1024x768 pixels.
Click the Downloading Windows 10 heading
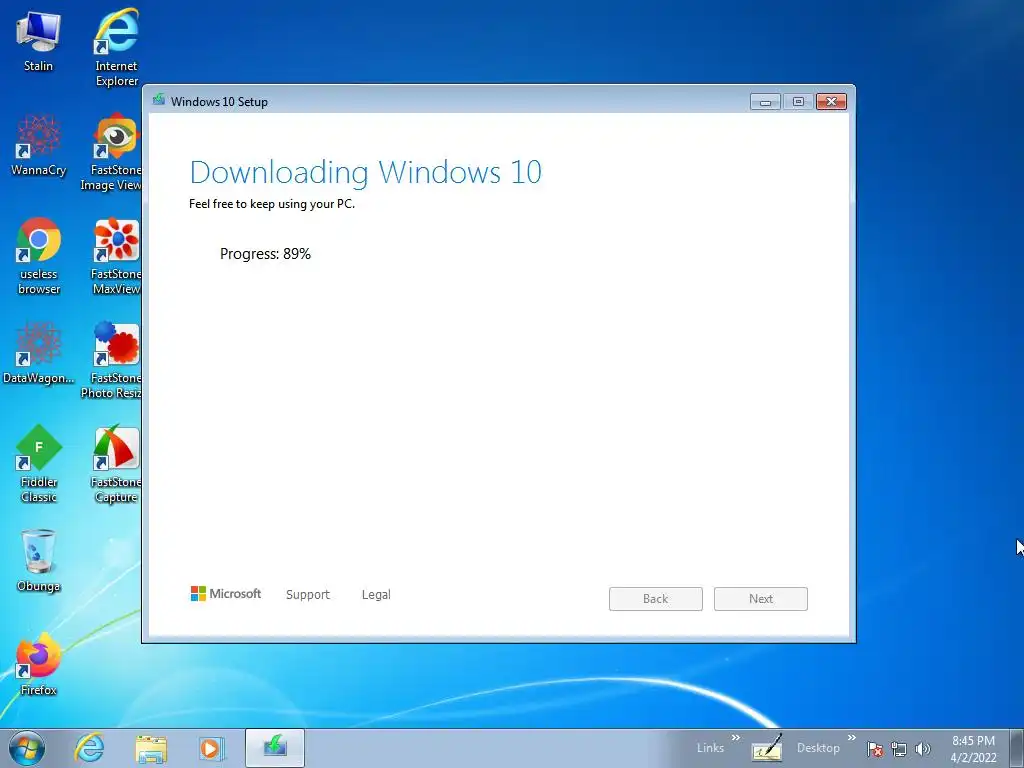pyautogui.click(x=366, y=172)
